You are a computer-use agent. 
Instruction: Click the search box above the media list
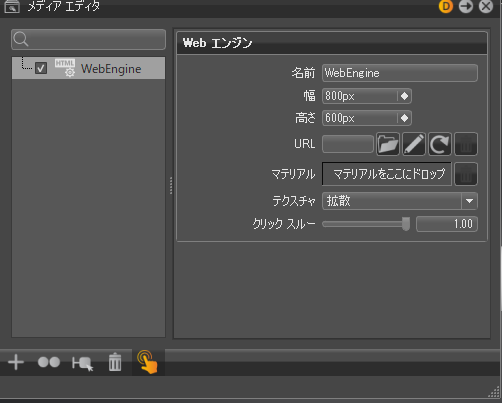[x=88, y=39]
